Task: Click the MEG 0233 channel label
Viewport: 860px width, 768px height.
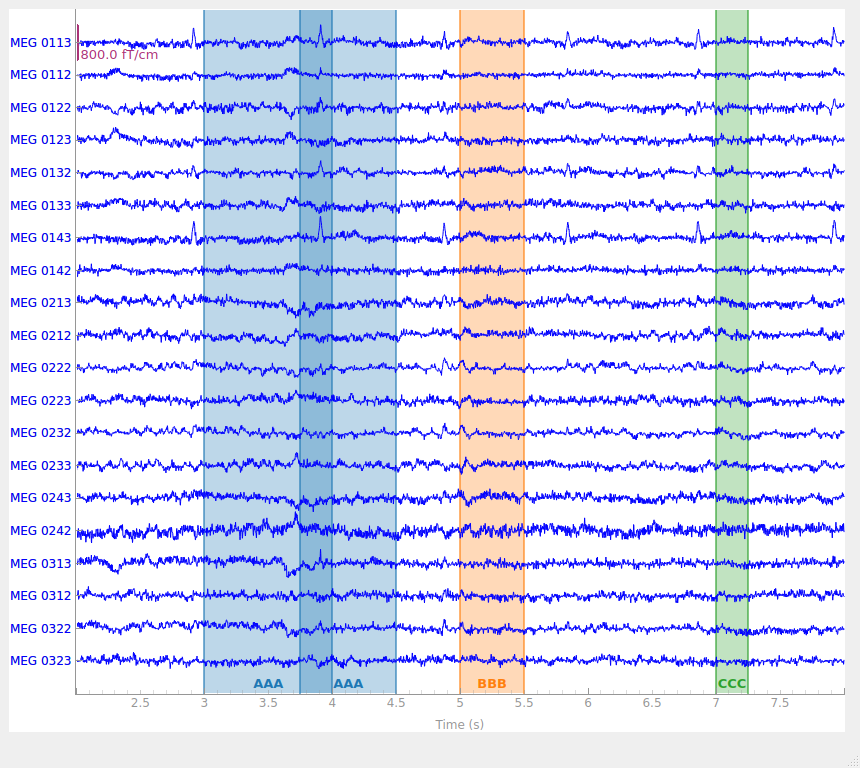Action: 41,466
